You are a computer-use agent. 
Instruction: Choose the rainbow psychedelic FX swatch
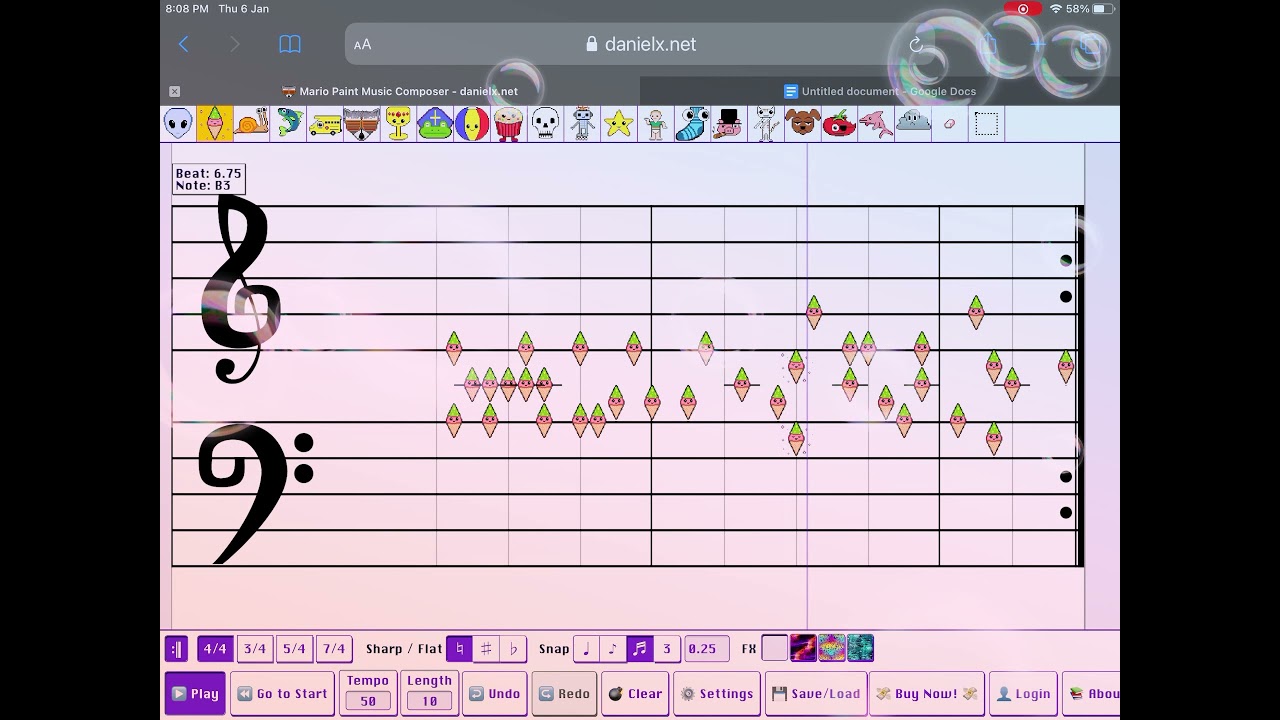832,649
